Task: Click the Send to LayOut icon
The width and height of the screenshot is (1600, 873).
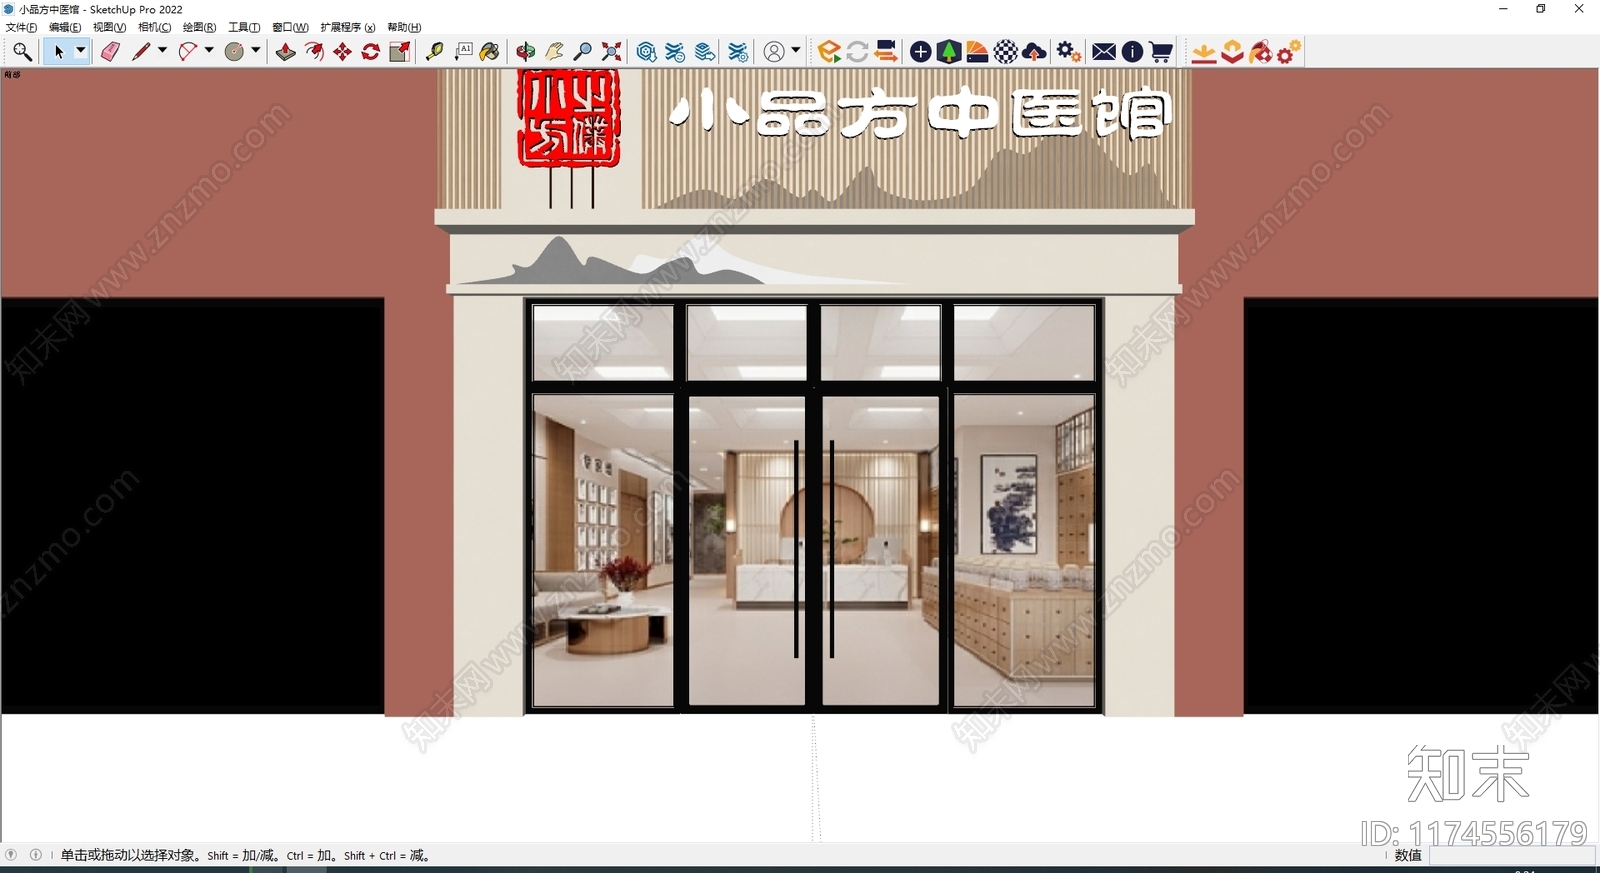Action: 705,51
